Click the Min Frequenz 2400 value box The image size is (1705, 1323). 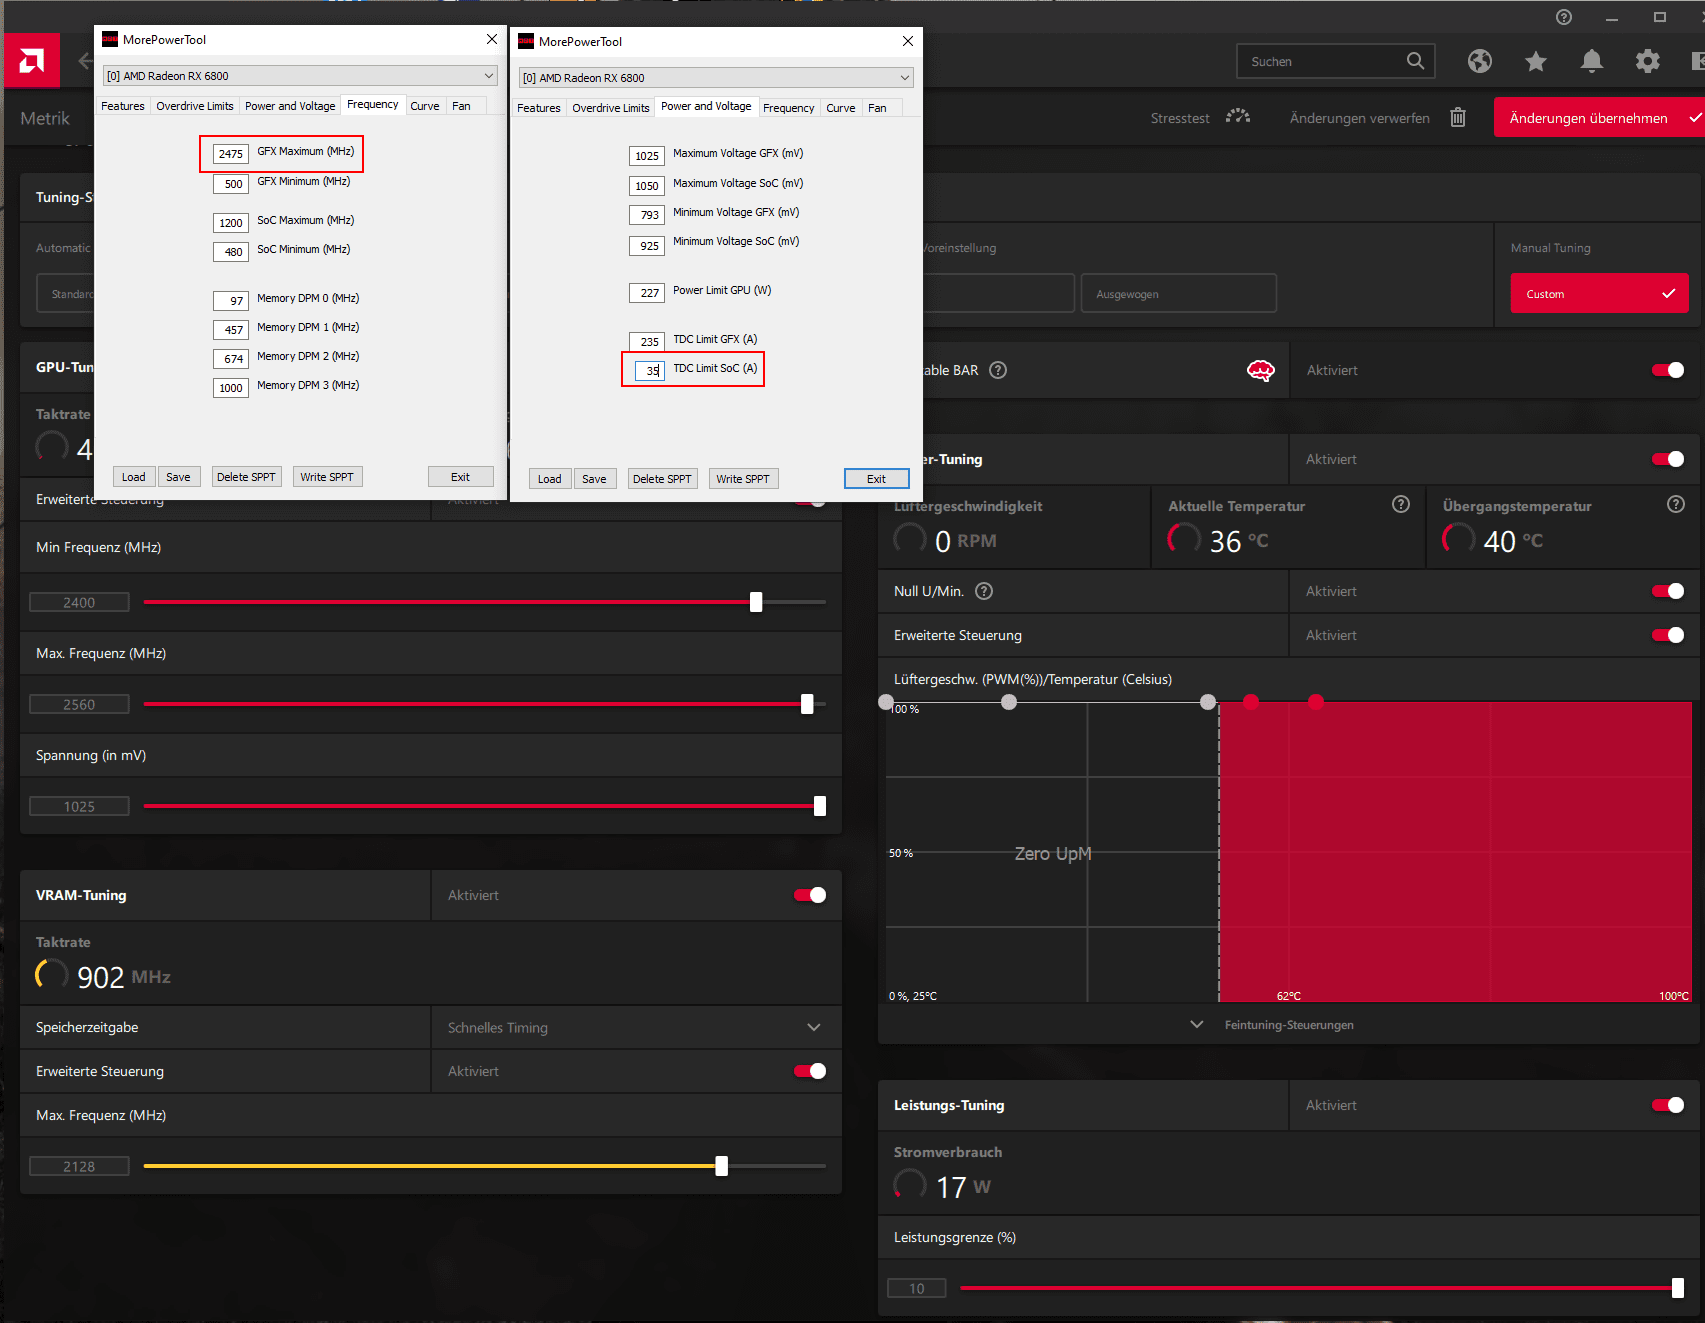pos(79,602)
